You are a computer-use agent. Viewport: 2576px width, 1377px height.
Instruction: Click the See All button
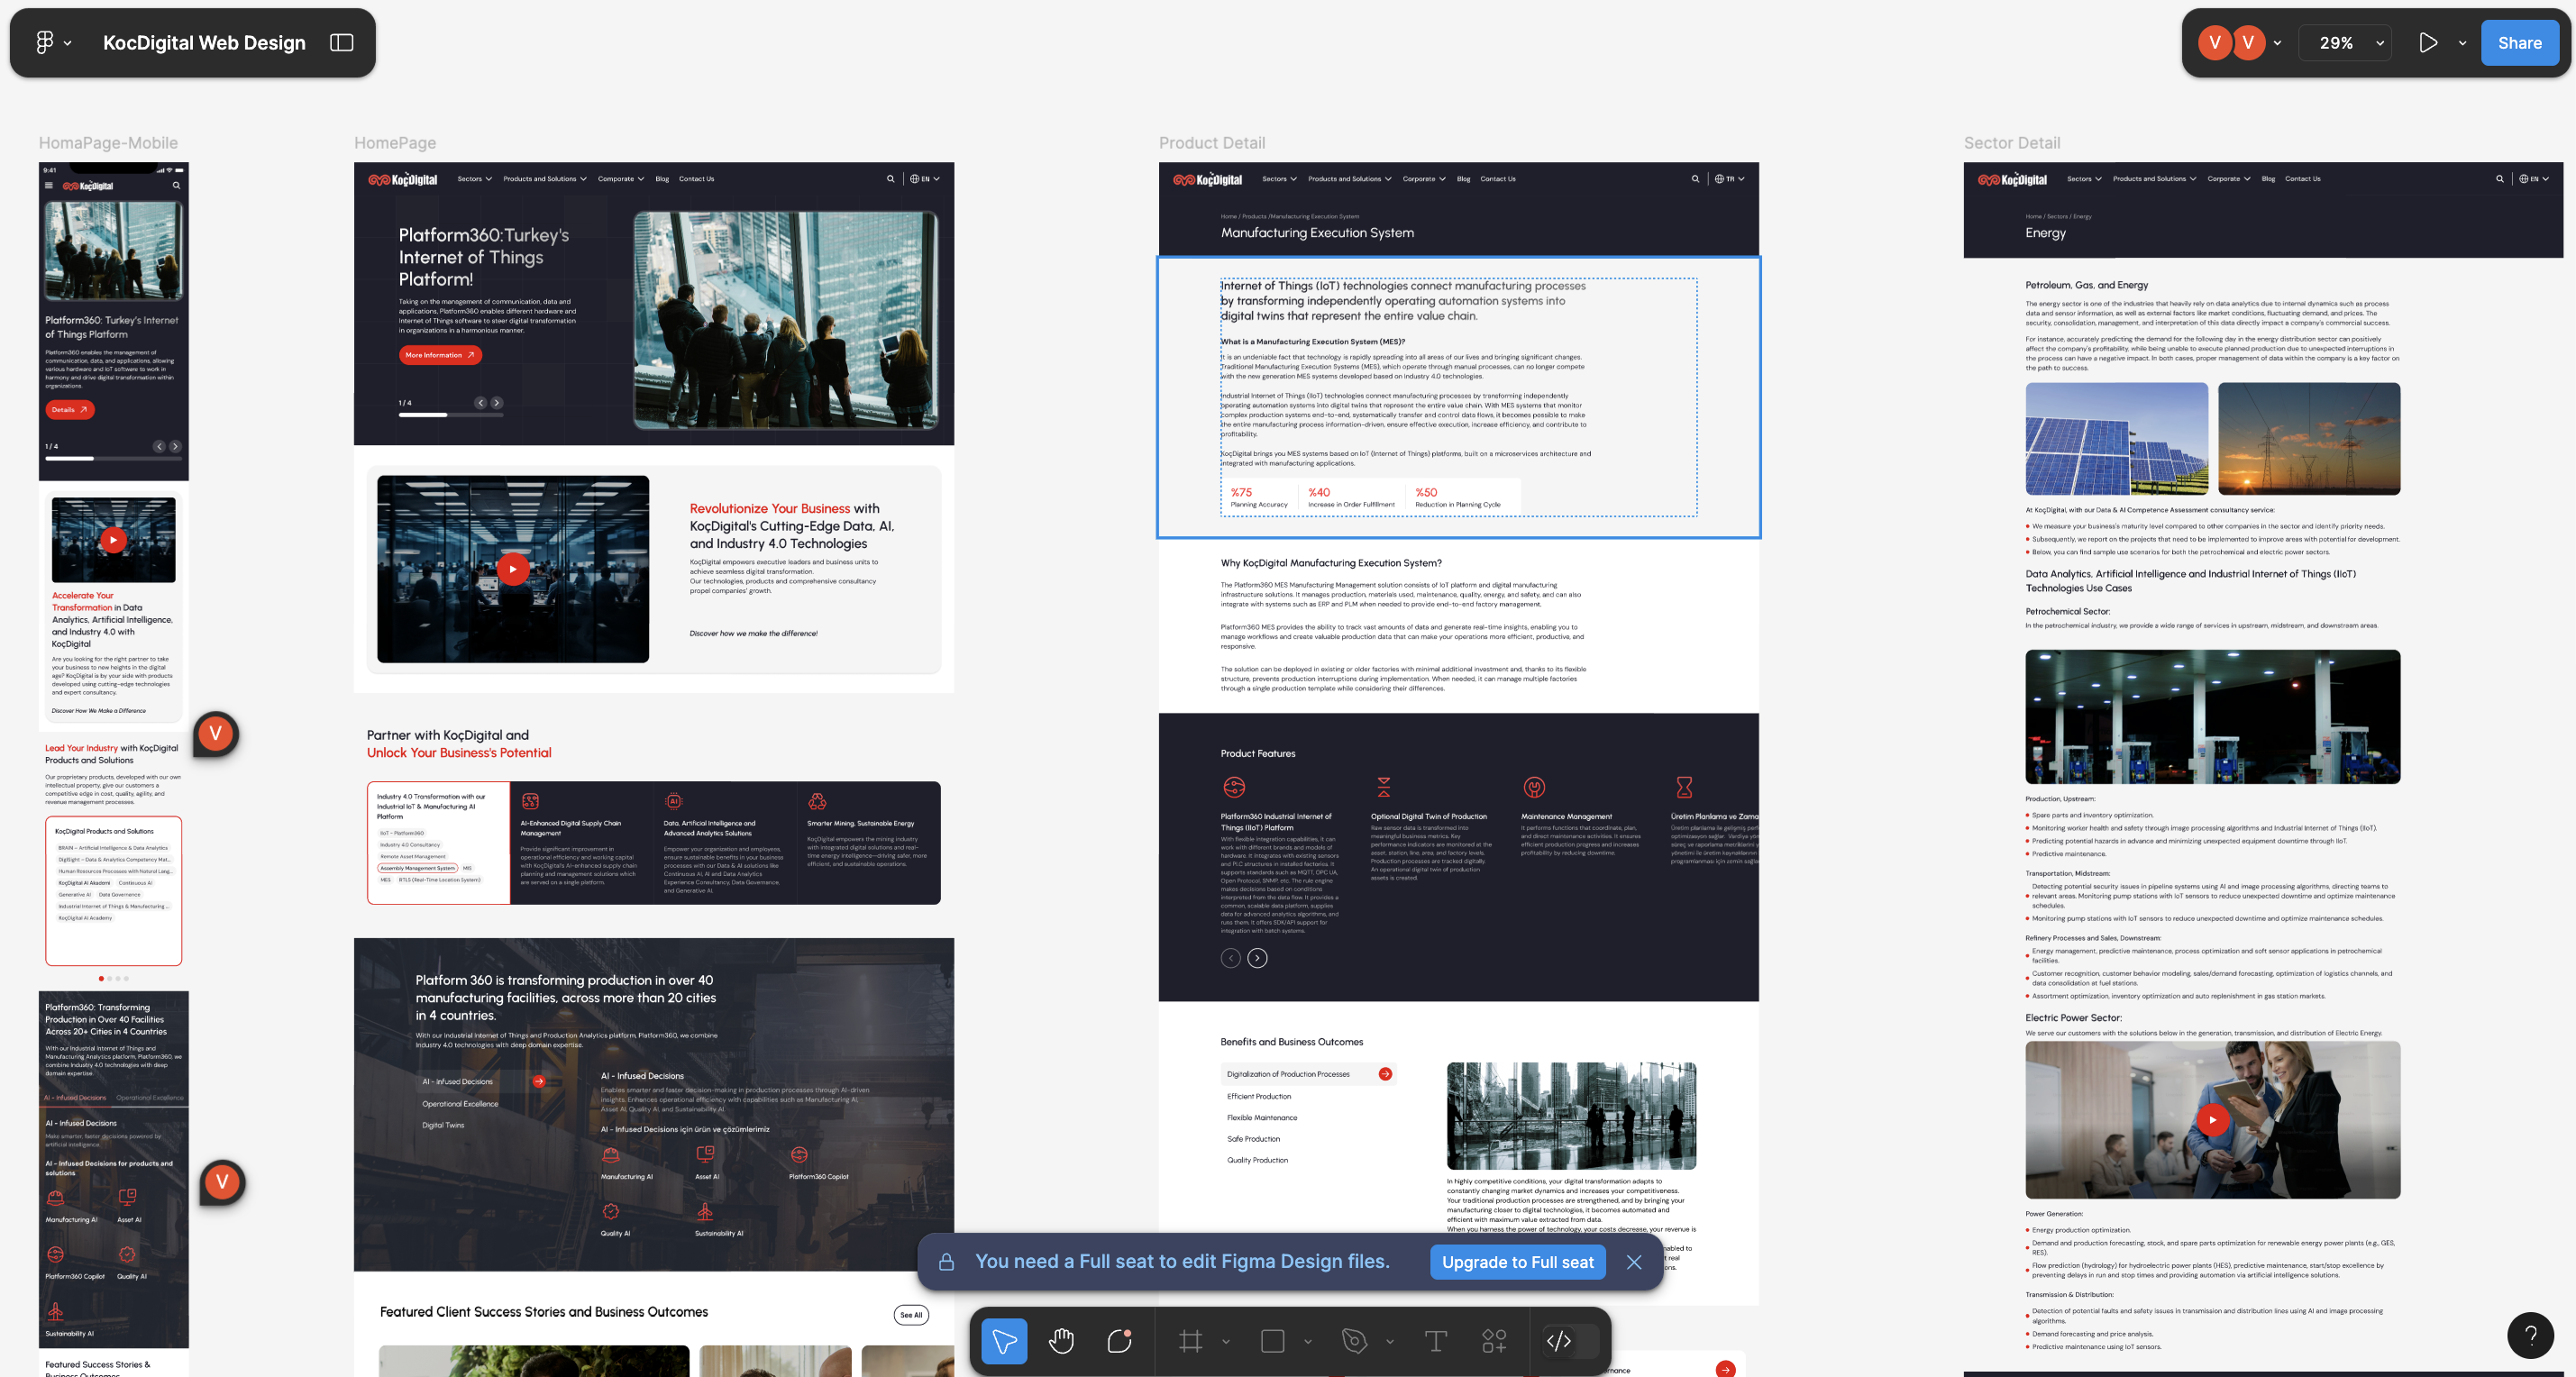click(x=911, y=1315)
